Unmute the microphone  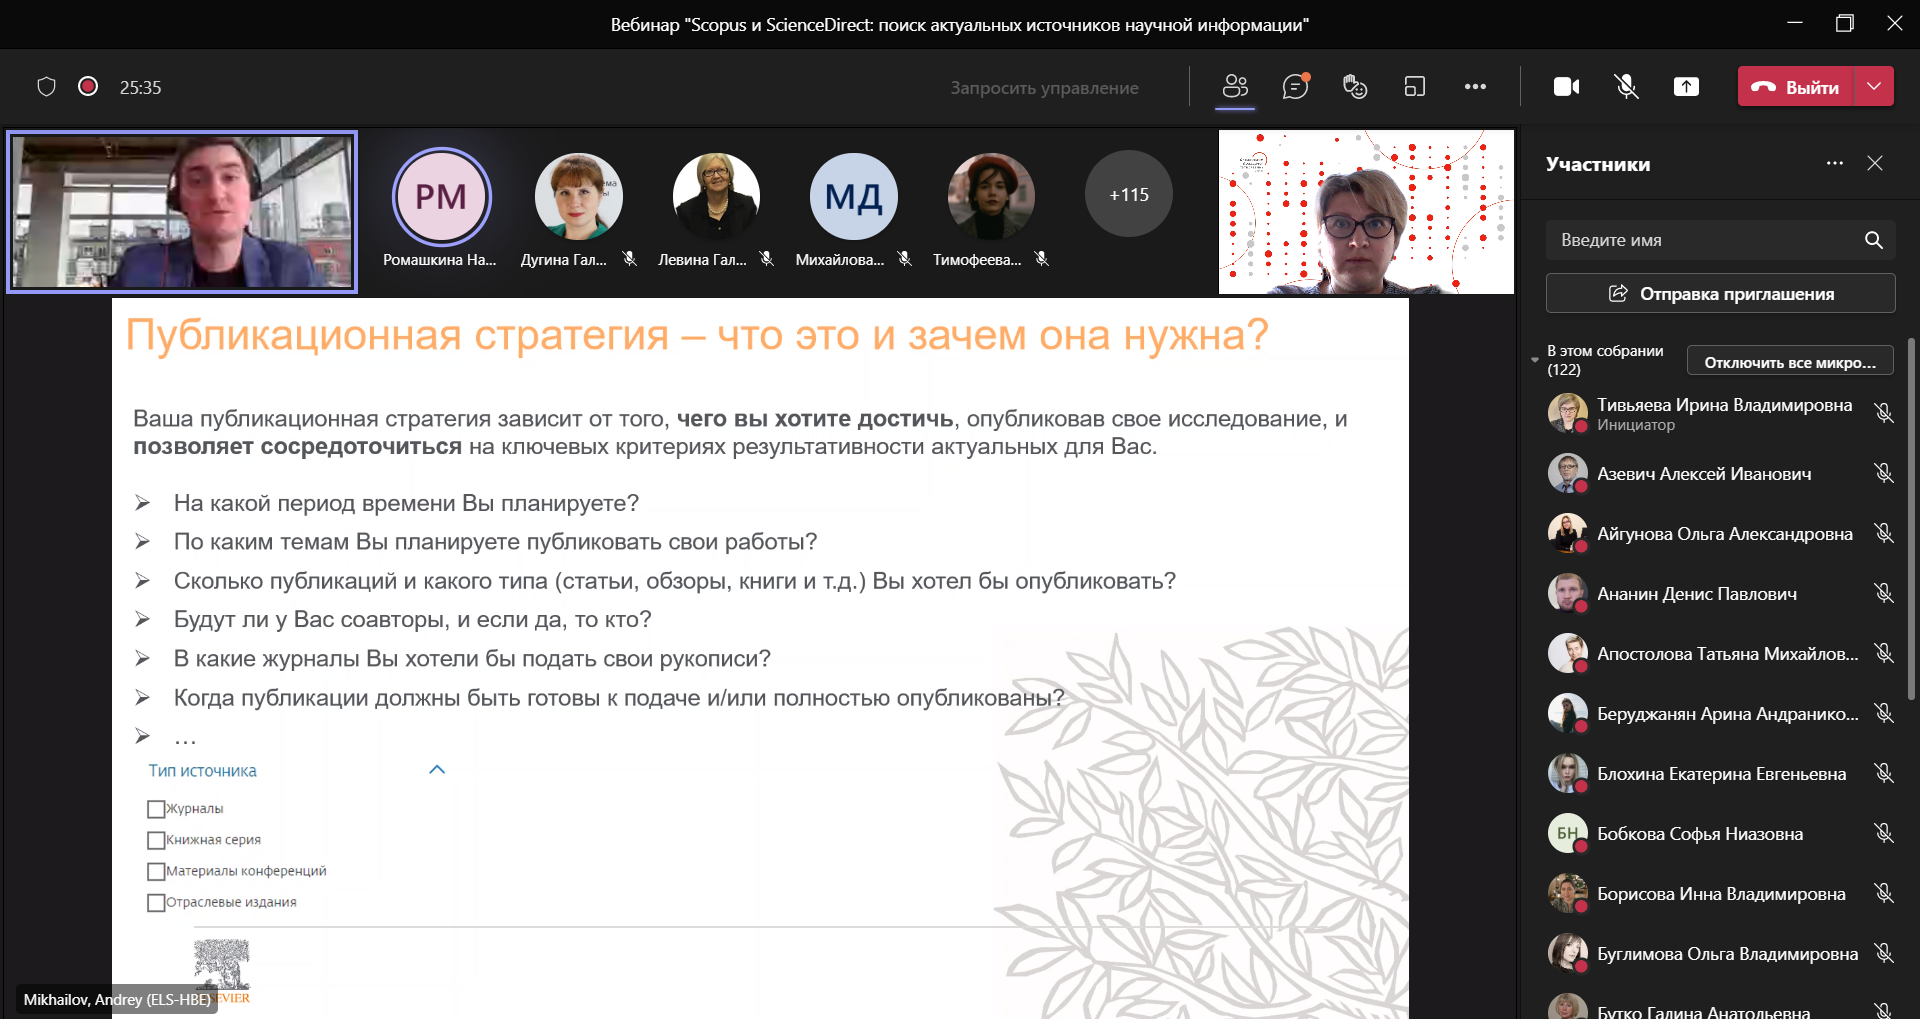tap(1626, 87)
